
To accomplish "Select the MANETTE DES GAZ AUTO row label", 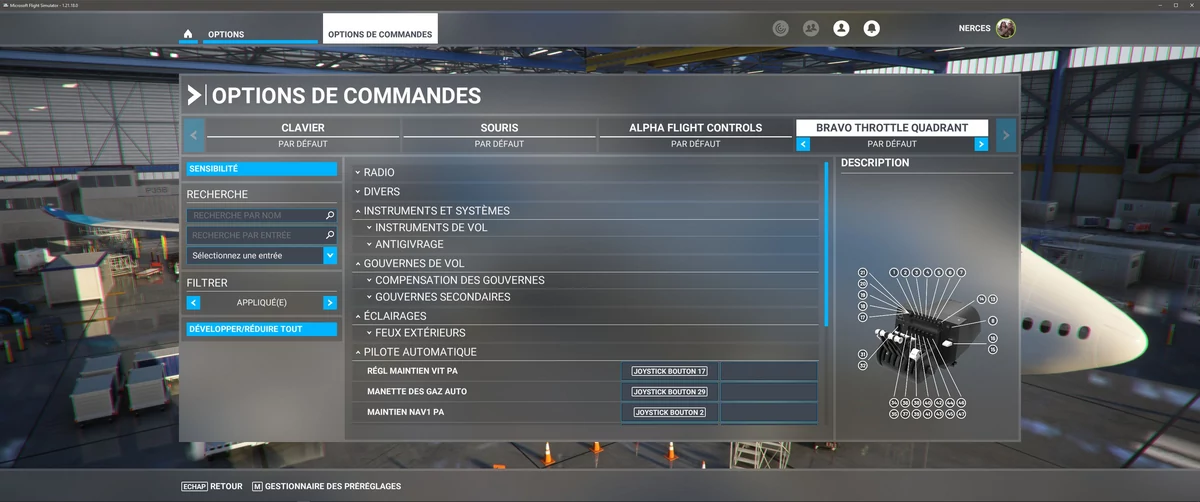I will point(417,392).
